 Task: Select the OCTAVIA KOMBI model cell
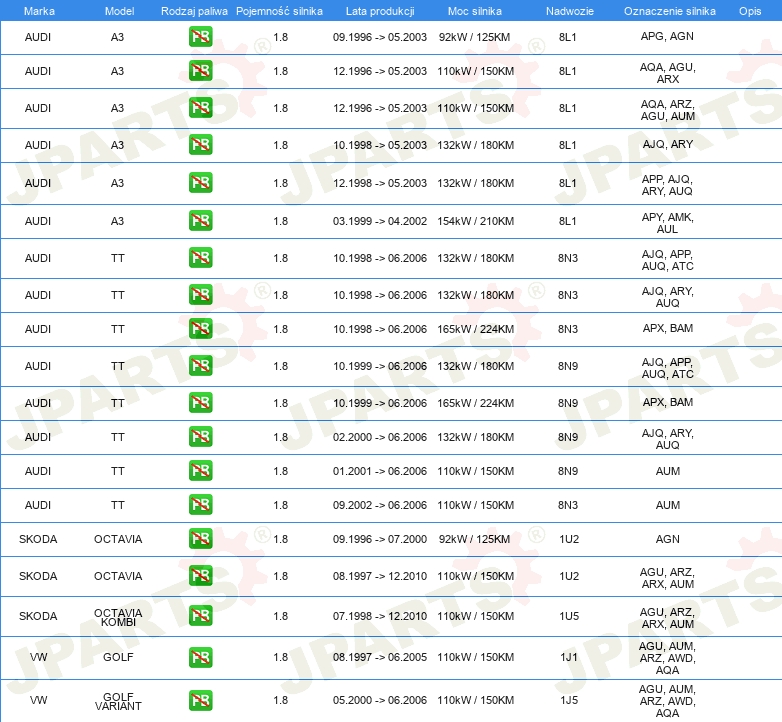(118, 617)
